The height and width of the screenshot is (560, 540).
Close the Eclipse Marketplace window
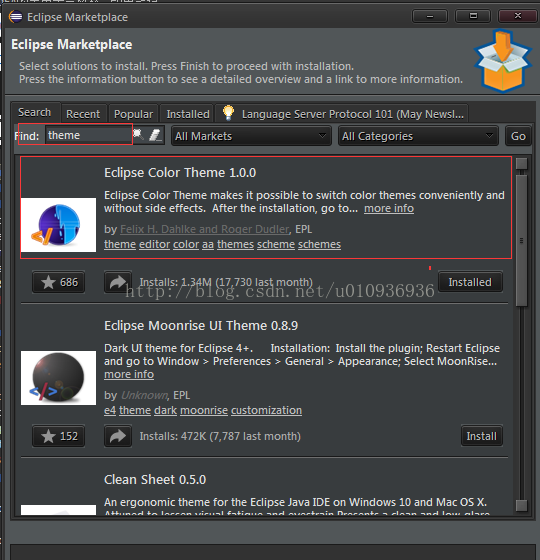tap(517, 16)
